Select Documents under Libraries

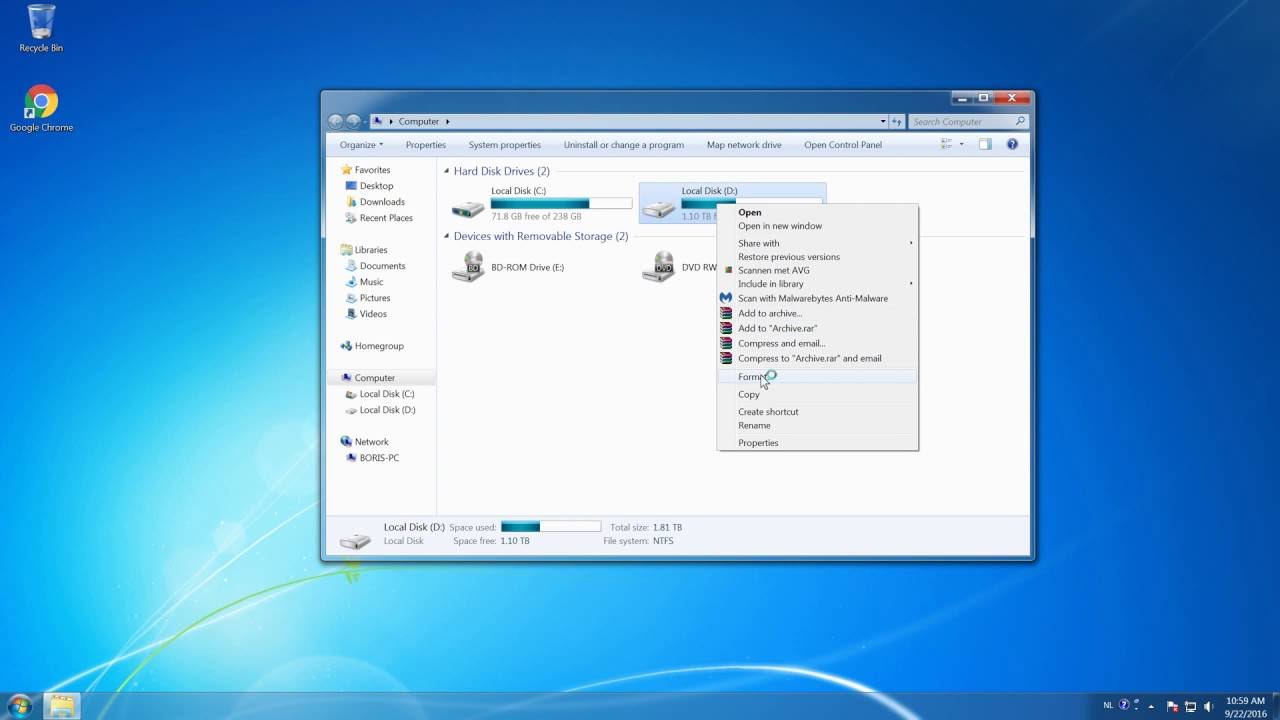pyautogui.click(x=382, y=266)
